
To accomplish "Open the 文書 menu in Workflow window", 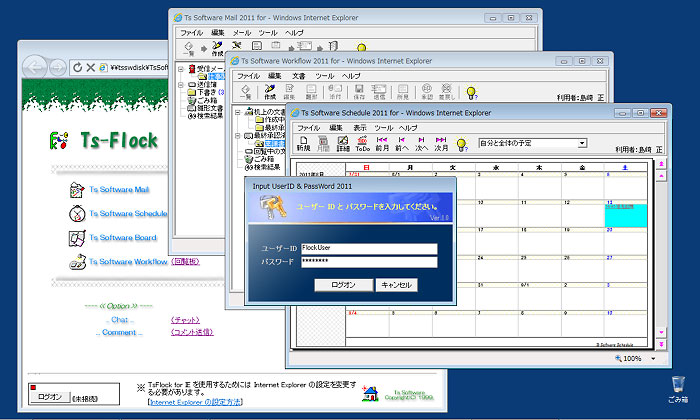I will click(x=299, y=76).
